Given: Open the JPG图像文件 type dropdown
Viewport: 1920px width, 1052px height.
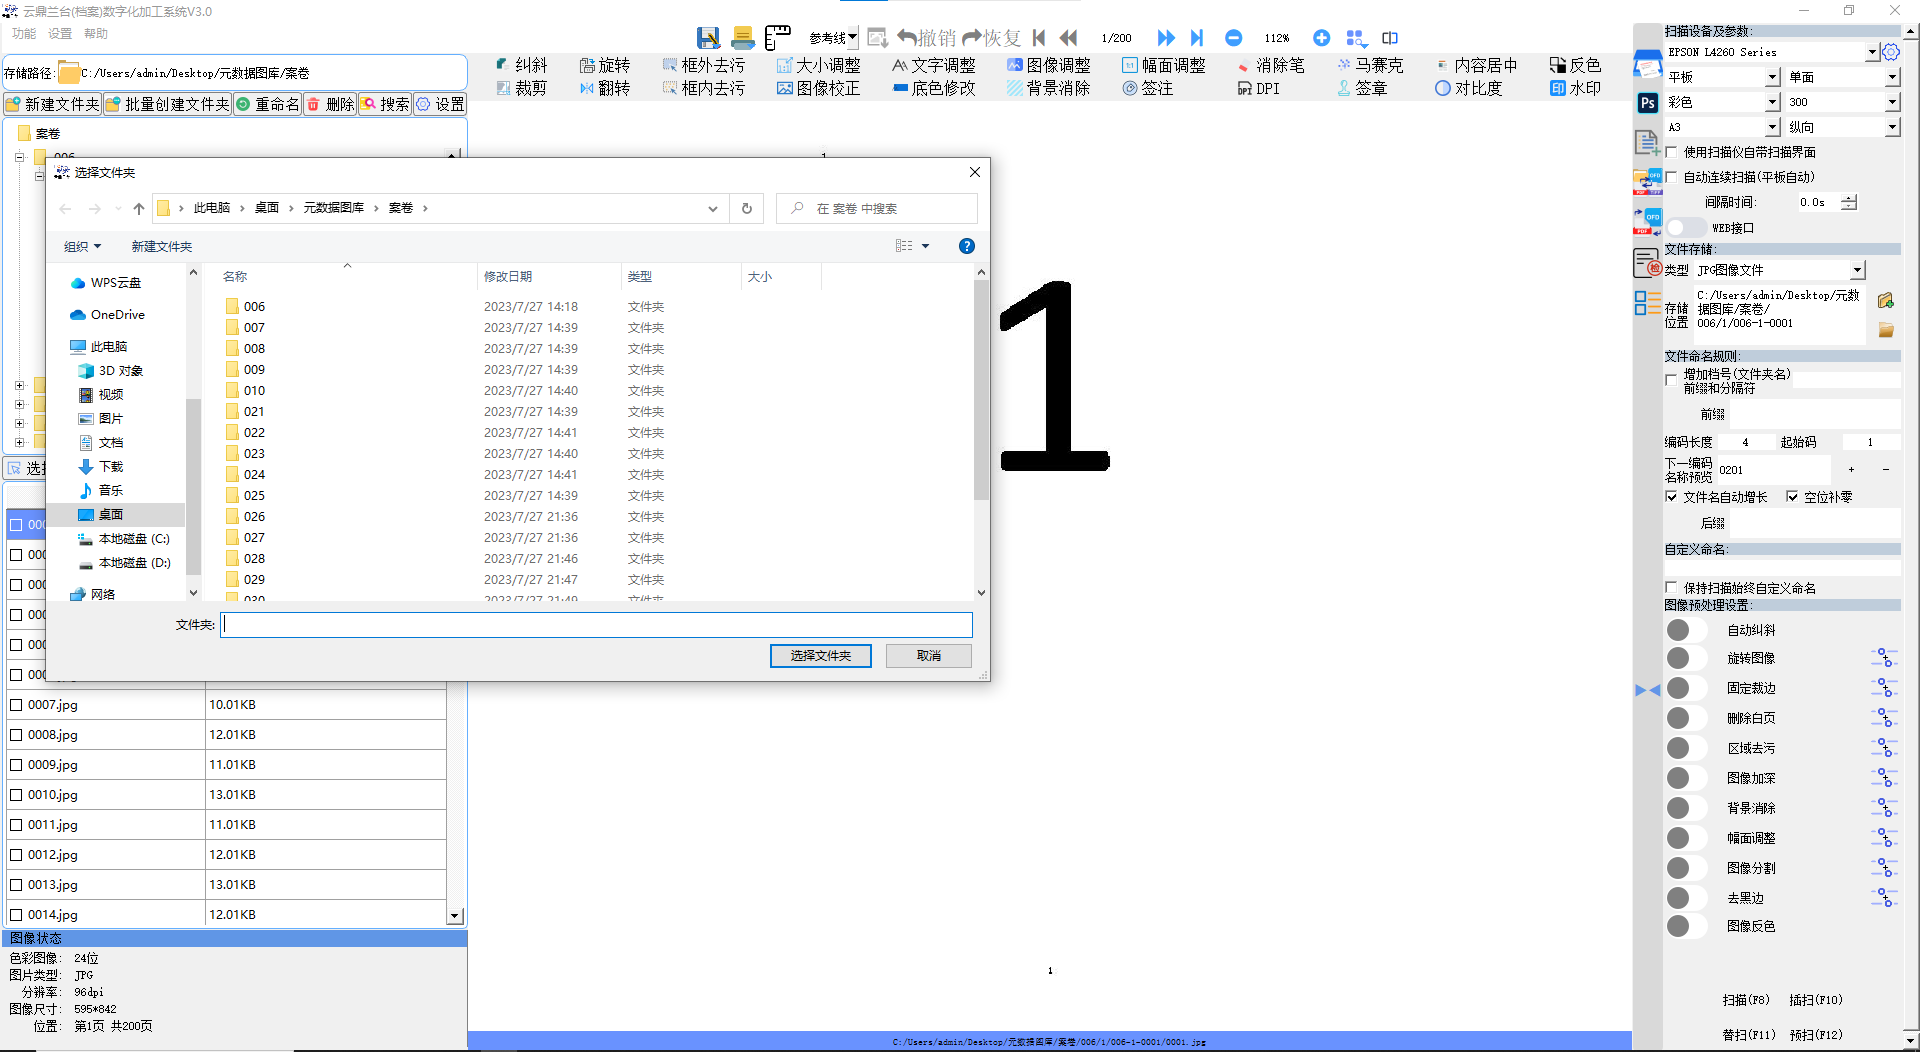Looking at the screenshot, I should tap(1856, 270).
